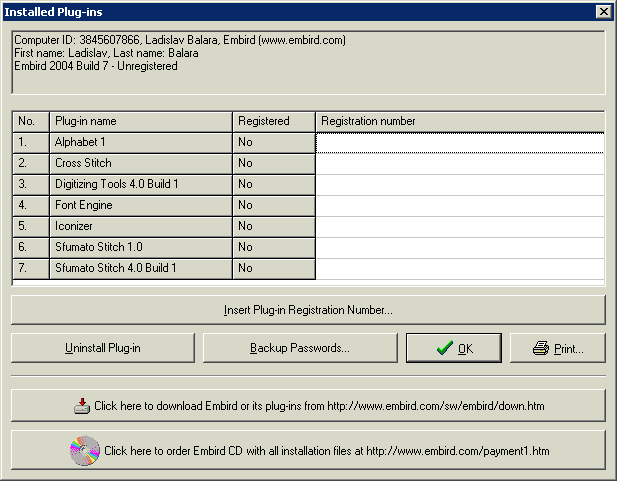Click Registered status of Alphabet 1
The height and width of the screenshot is (481, 617).
pos(274,142)
